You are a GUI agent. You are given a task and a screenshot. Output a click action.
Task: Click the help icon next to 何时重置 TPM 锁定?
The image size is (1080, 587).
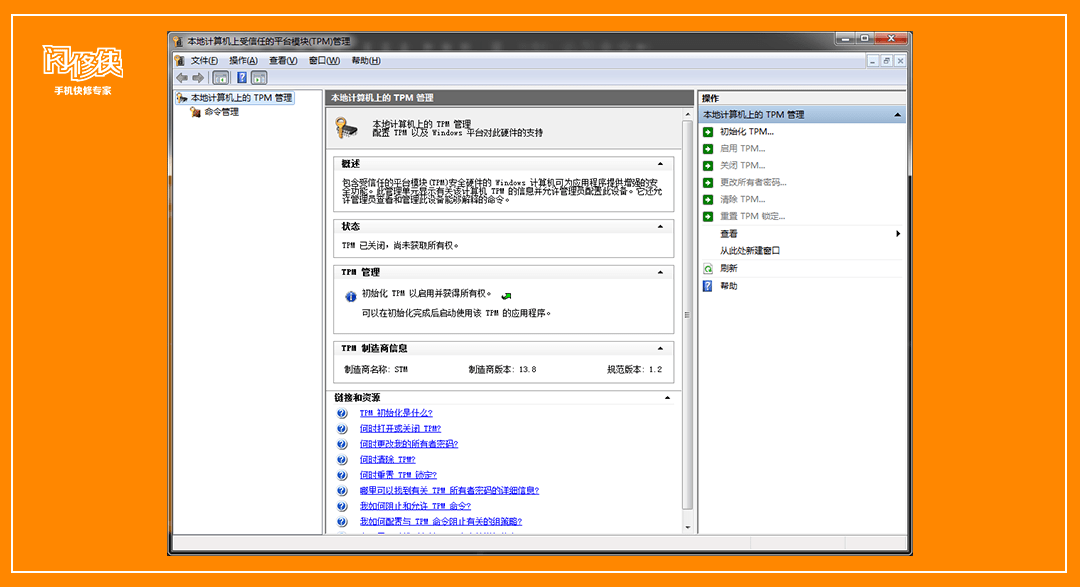(x=342, y=475)
